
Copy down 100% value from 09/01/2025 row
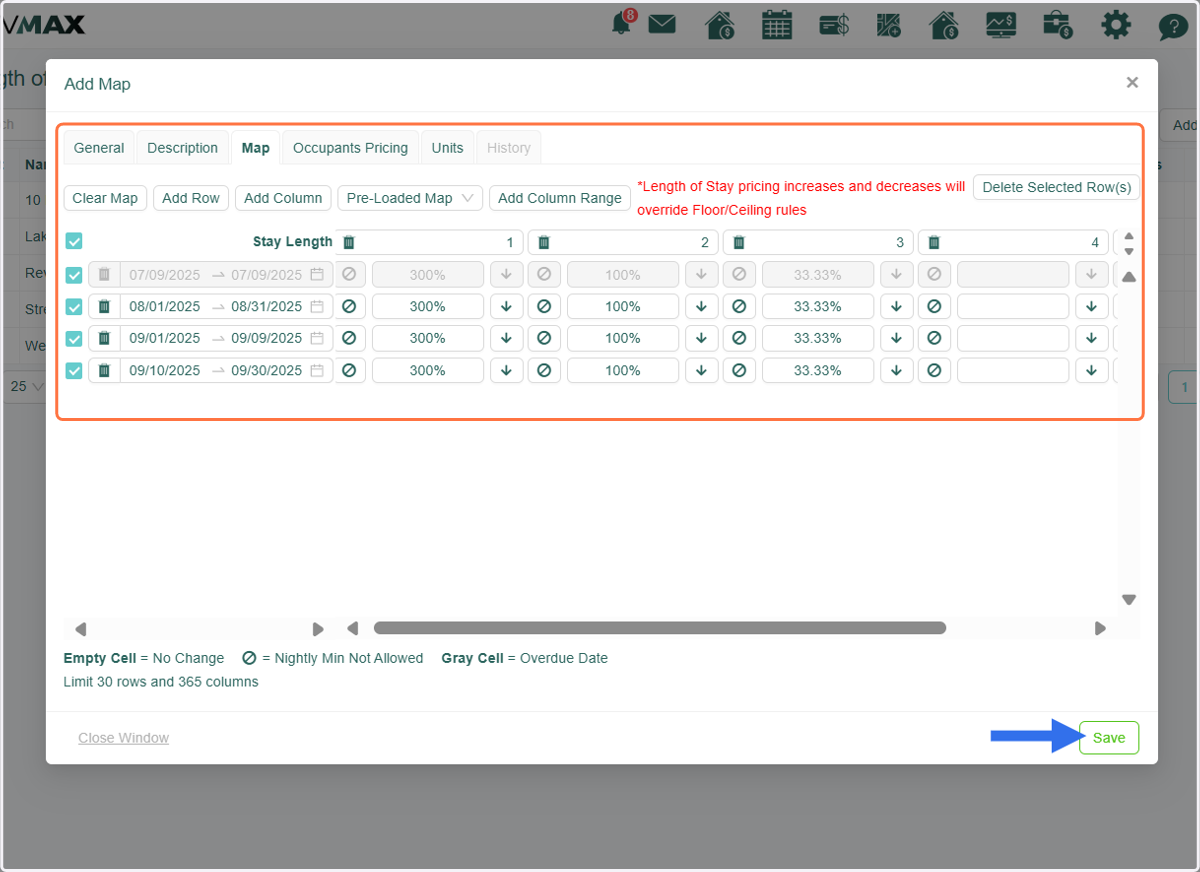pos(701,338)
